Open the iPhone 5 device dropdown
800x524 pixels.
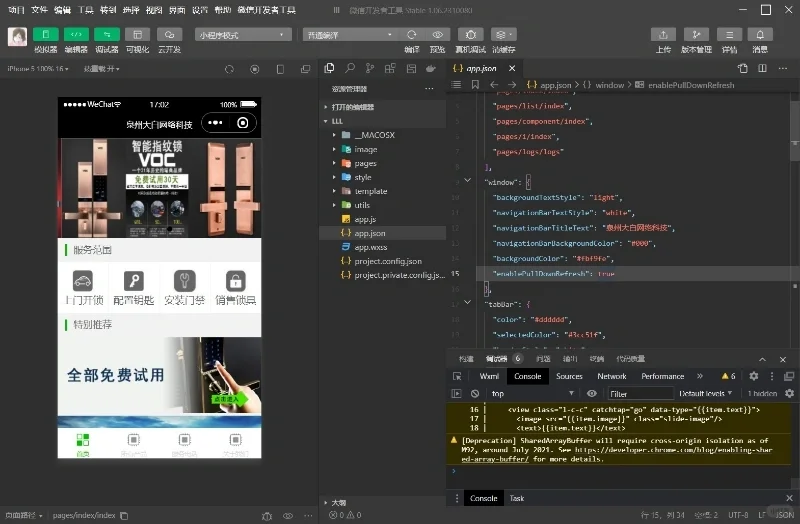[38, 68]
